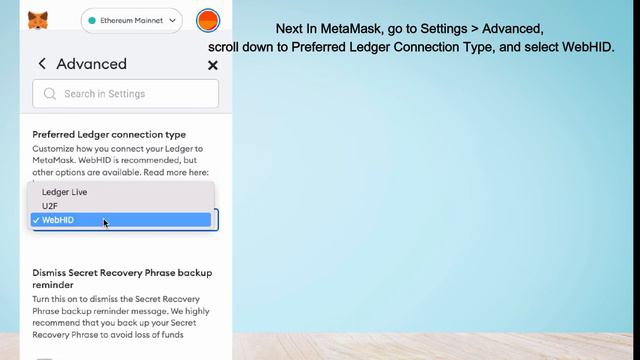
Task: Close the Advanced settings with X
Action: 213,65
